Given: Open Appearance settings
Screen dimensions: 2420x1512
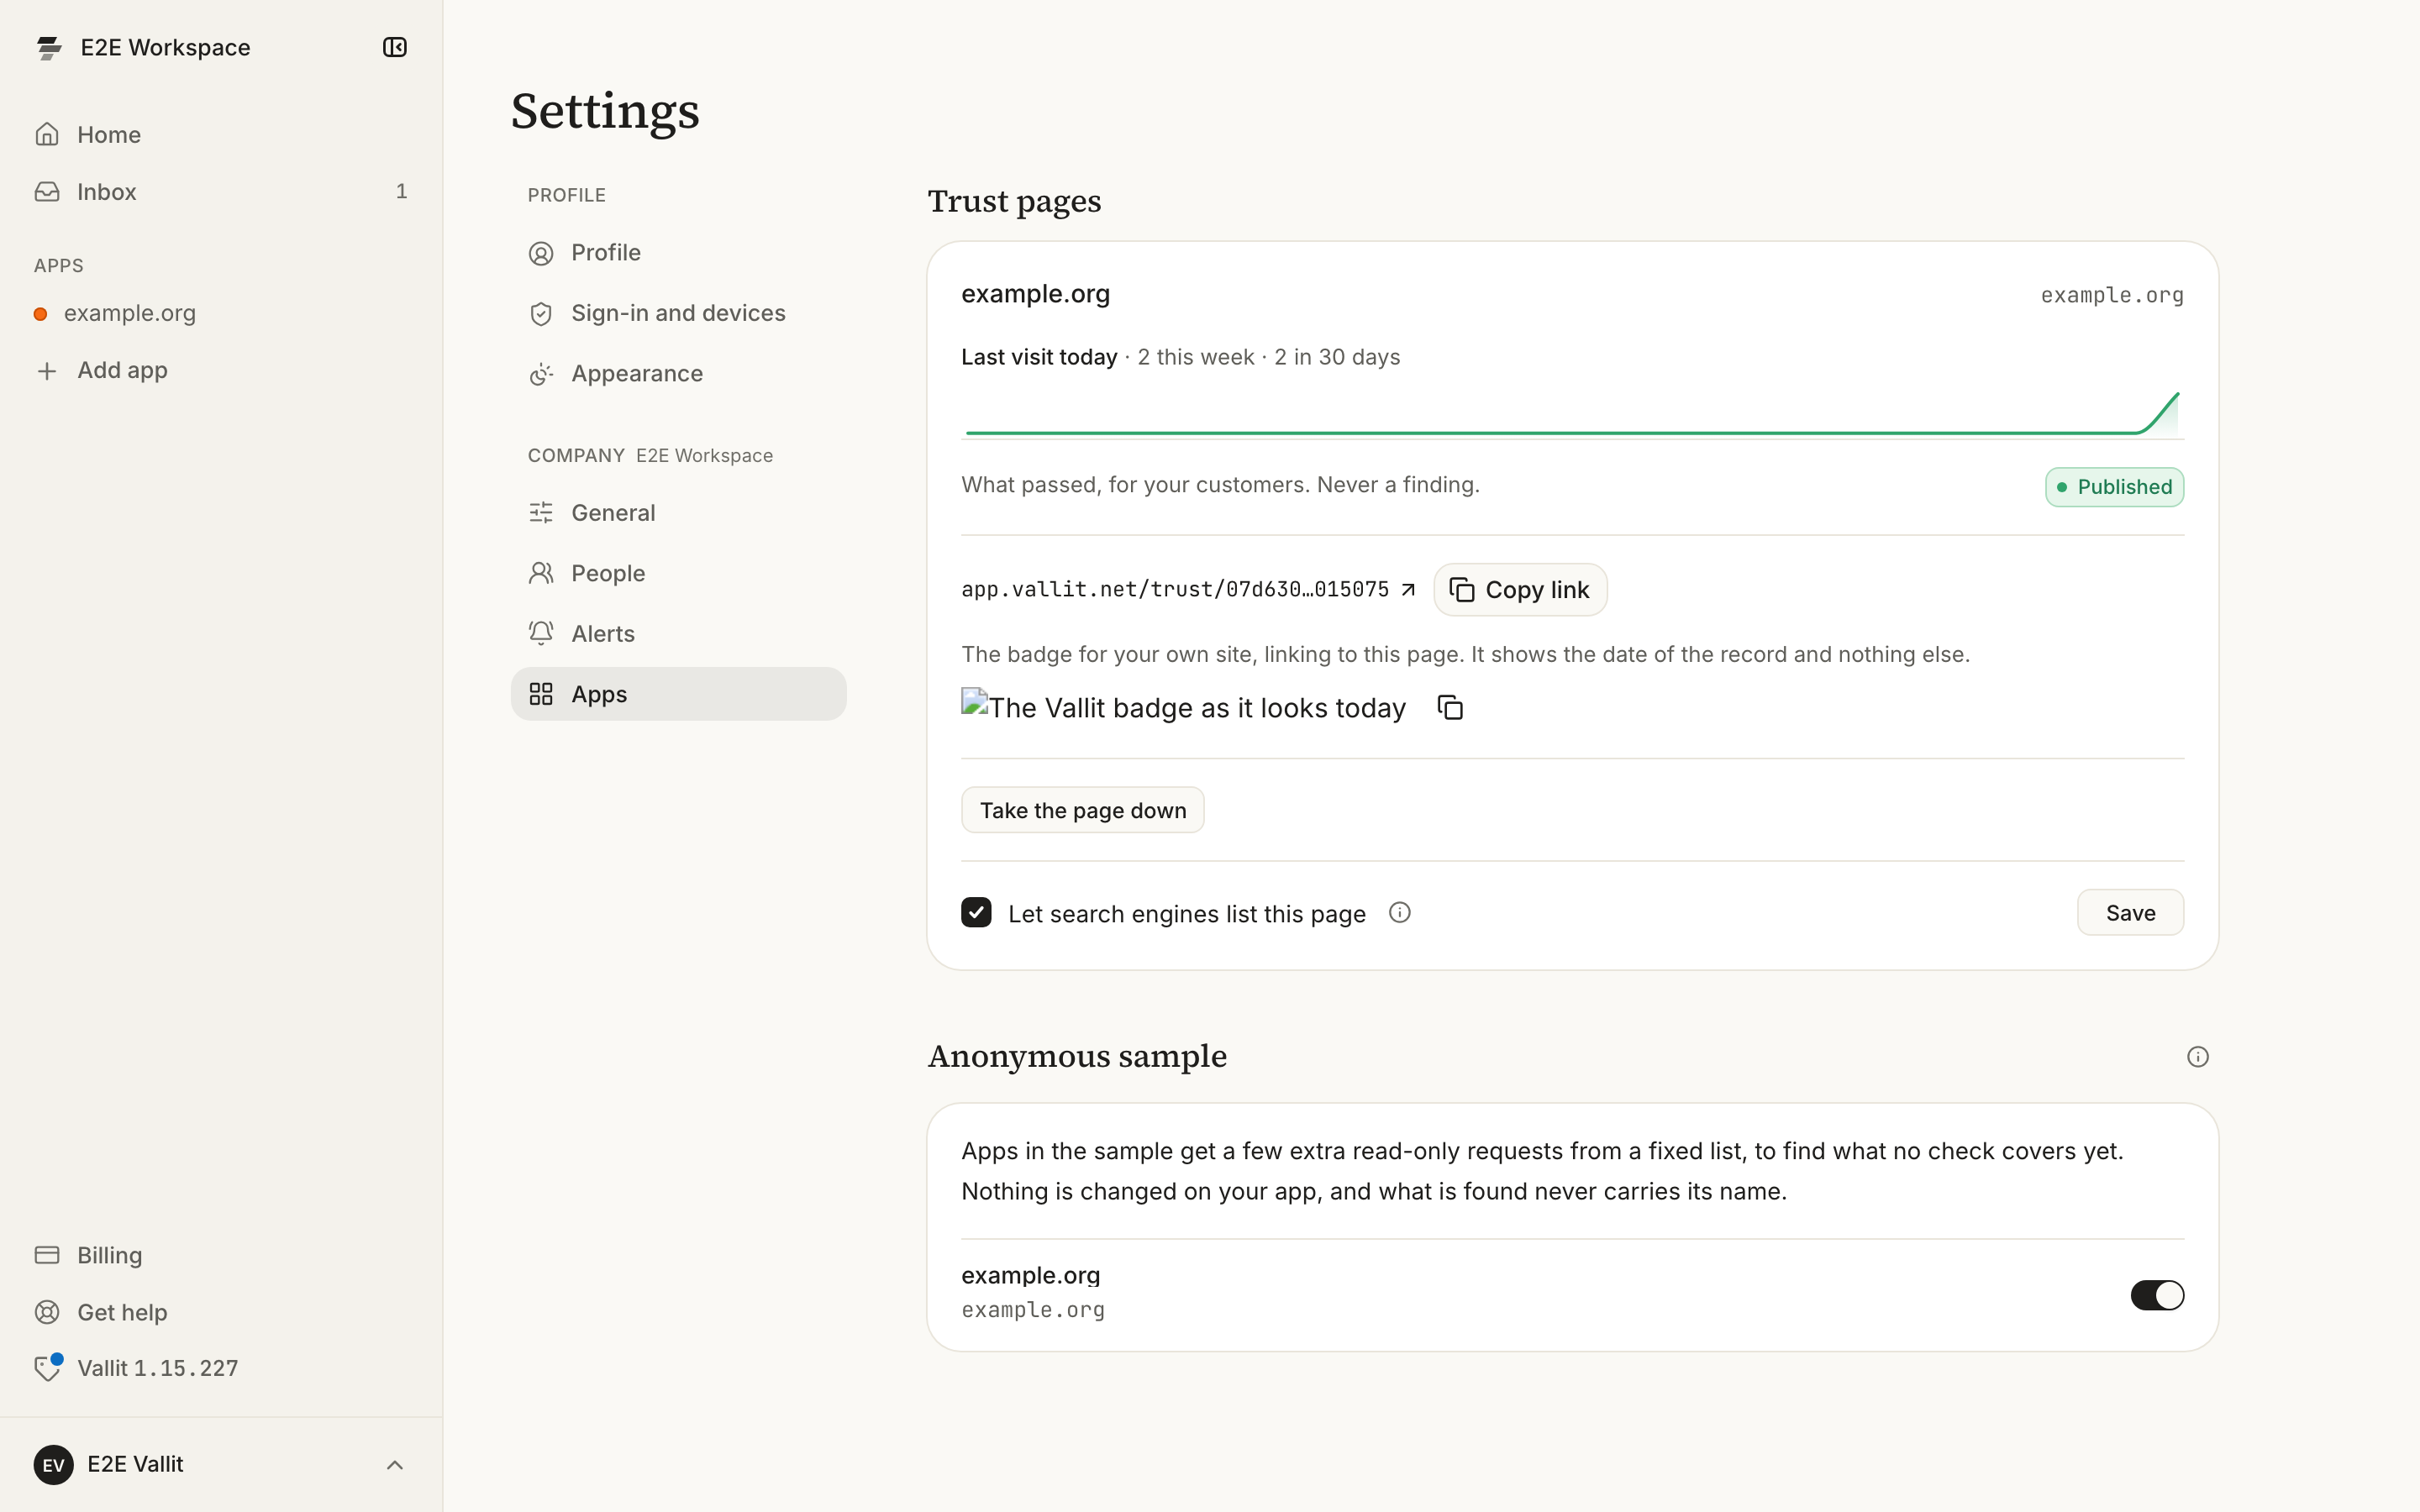Looking at the screenshot, I should click(x=678, y=373).
